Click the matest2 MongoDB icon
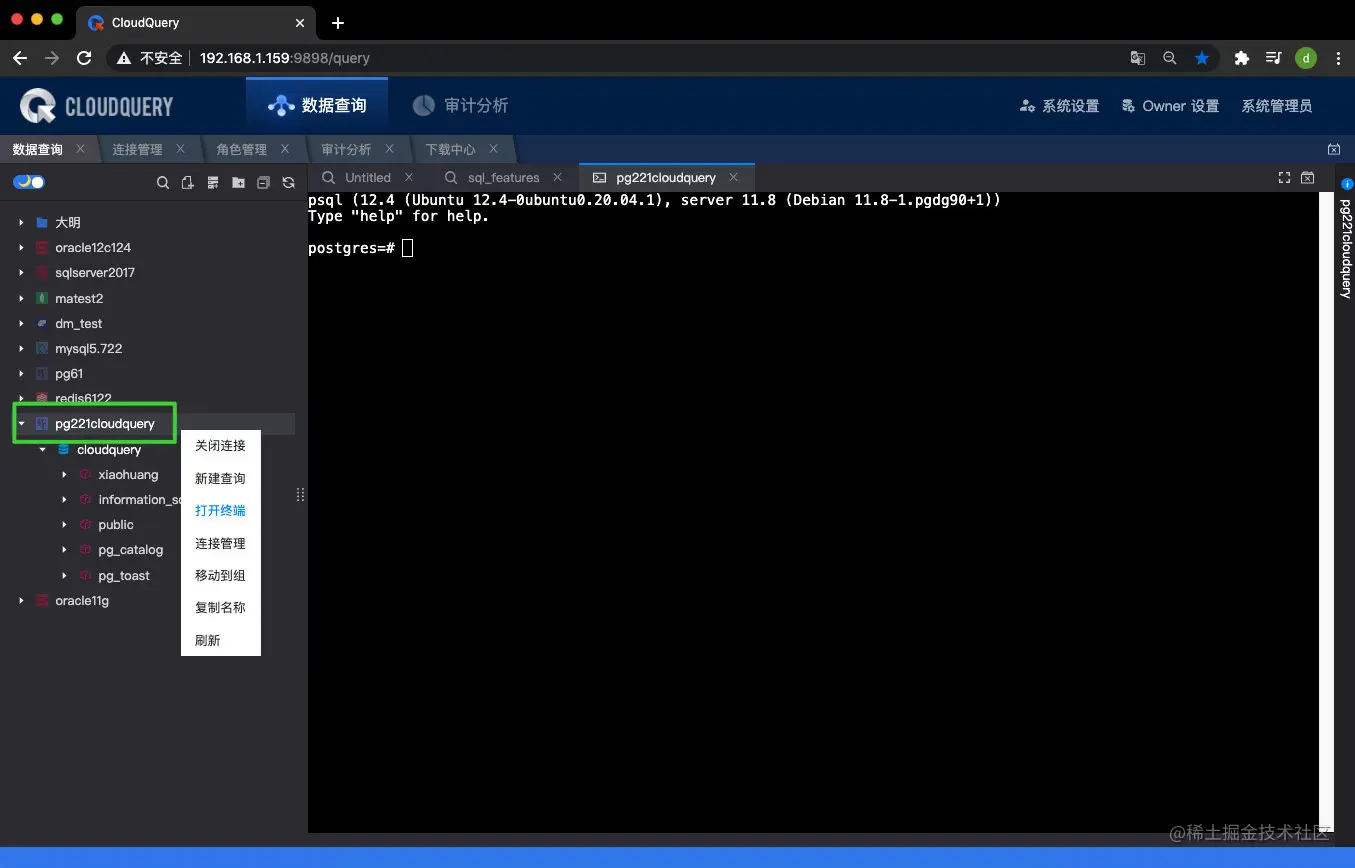 41,298
